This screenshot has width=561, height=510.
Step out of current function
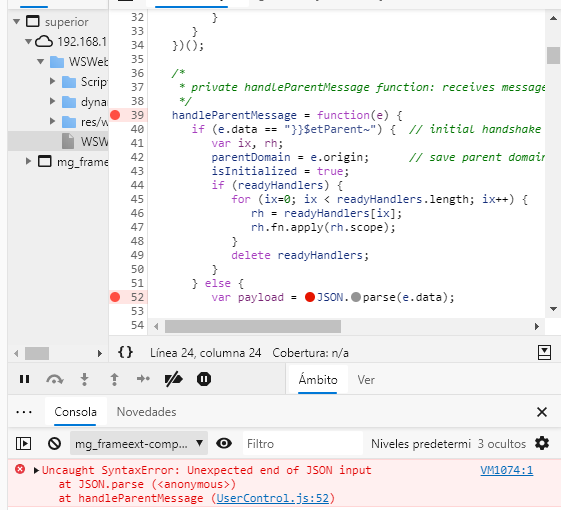(x=114, y=379)
